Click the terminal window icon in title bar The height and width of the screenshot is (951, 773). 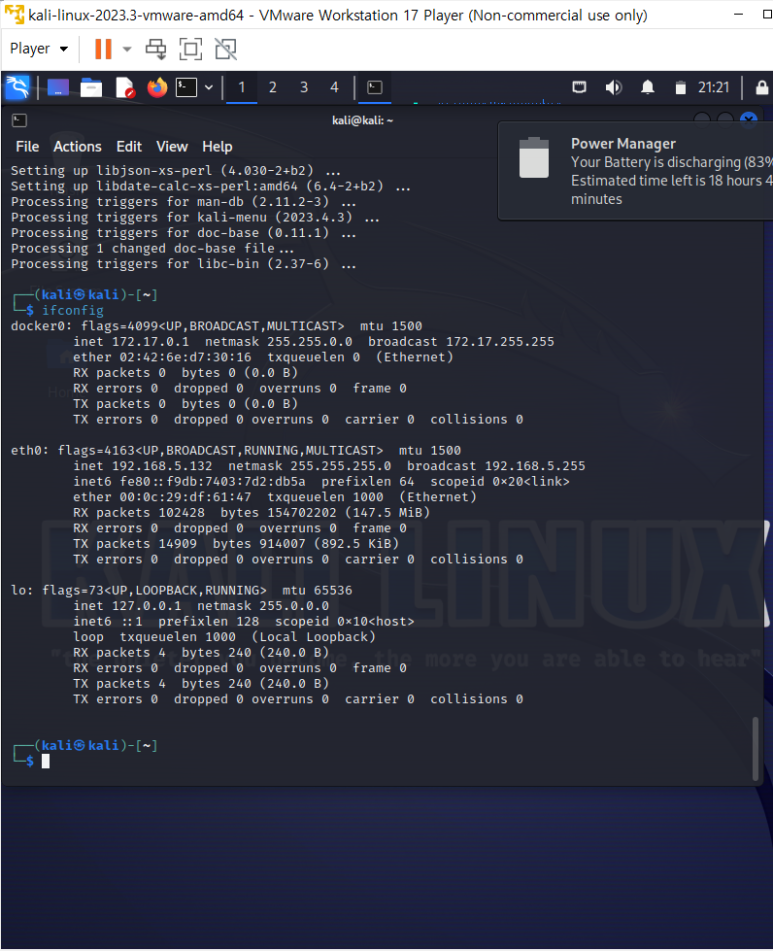19,121
